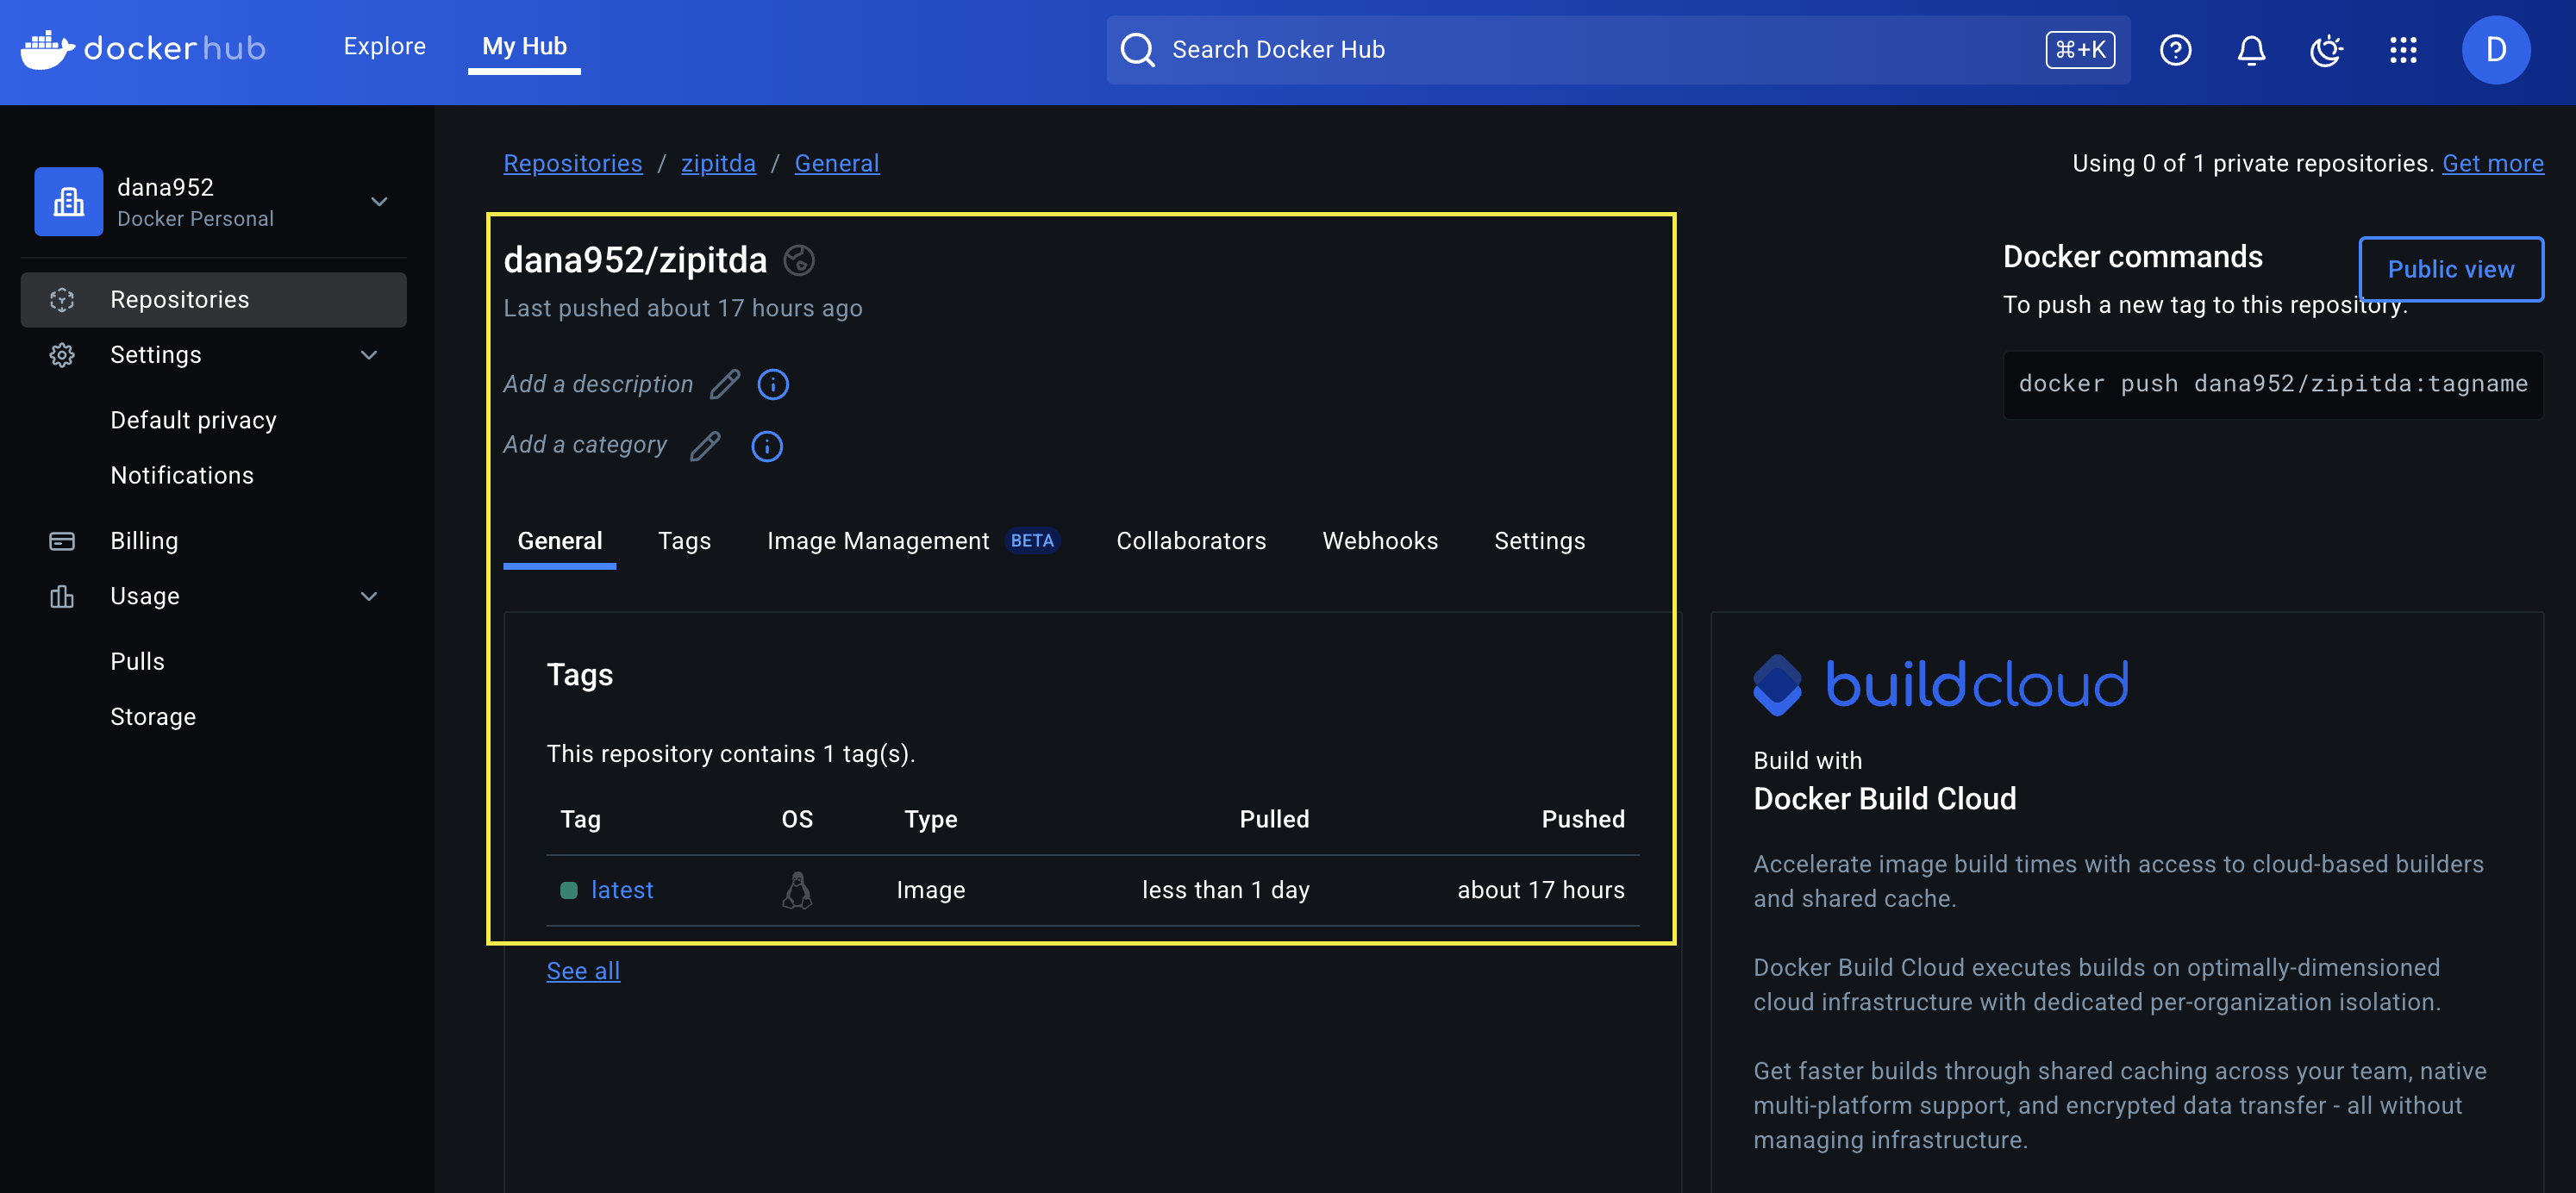Open the category info icon
The width and height of the screenshot is (2576, 1193).
766,446
